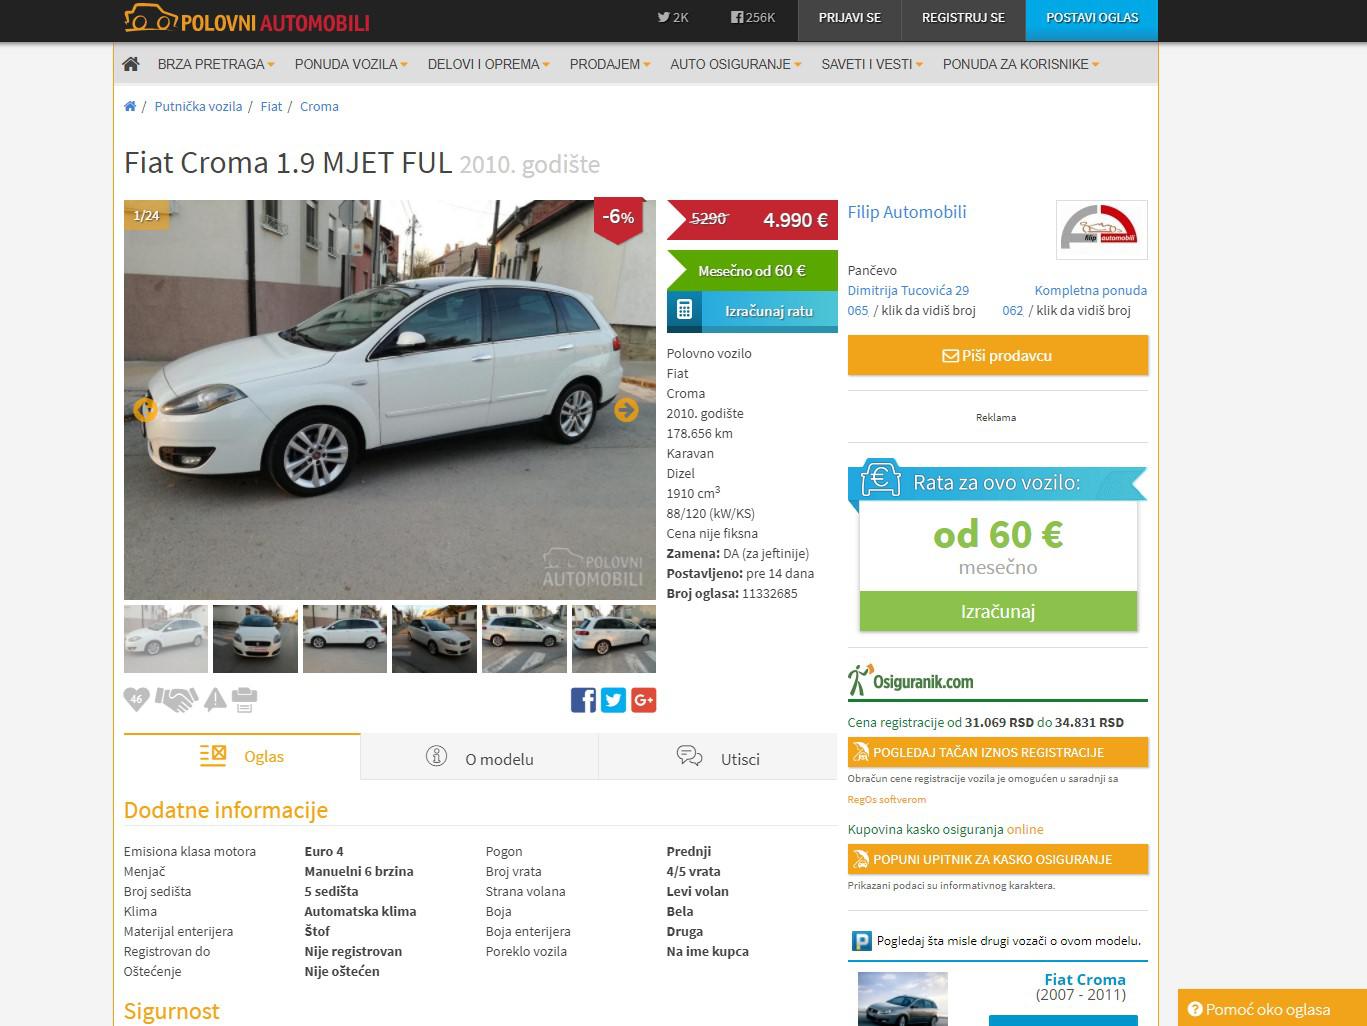1367x1026 pixels.
Task: Print listing using printer icon
Action: pyautogui.click(x=245, y=700)
